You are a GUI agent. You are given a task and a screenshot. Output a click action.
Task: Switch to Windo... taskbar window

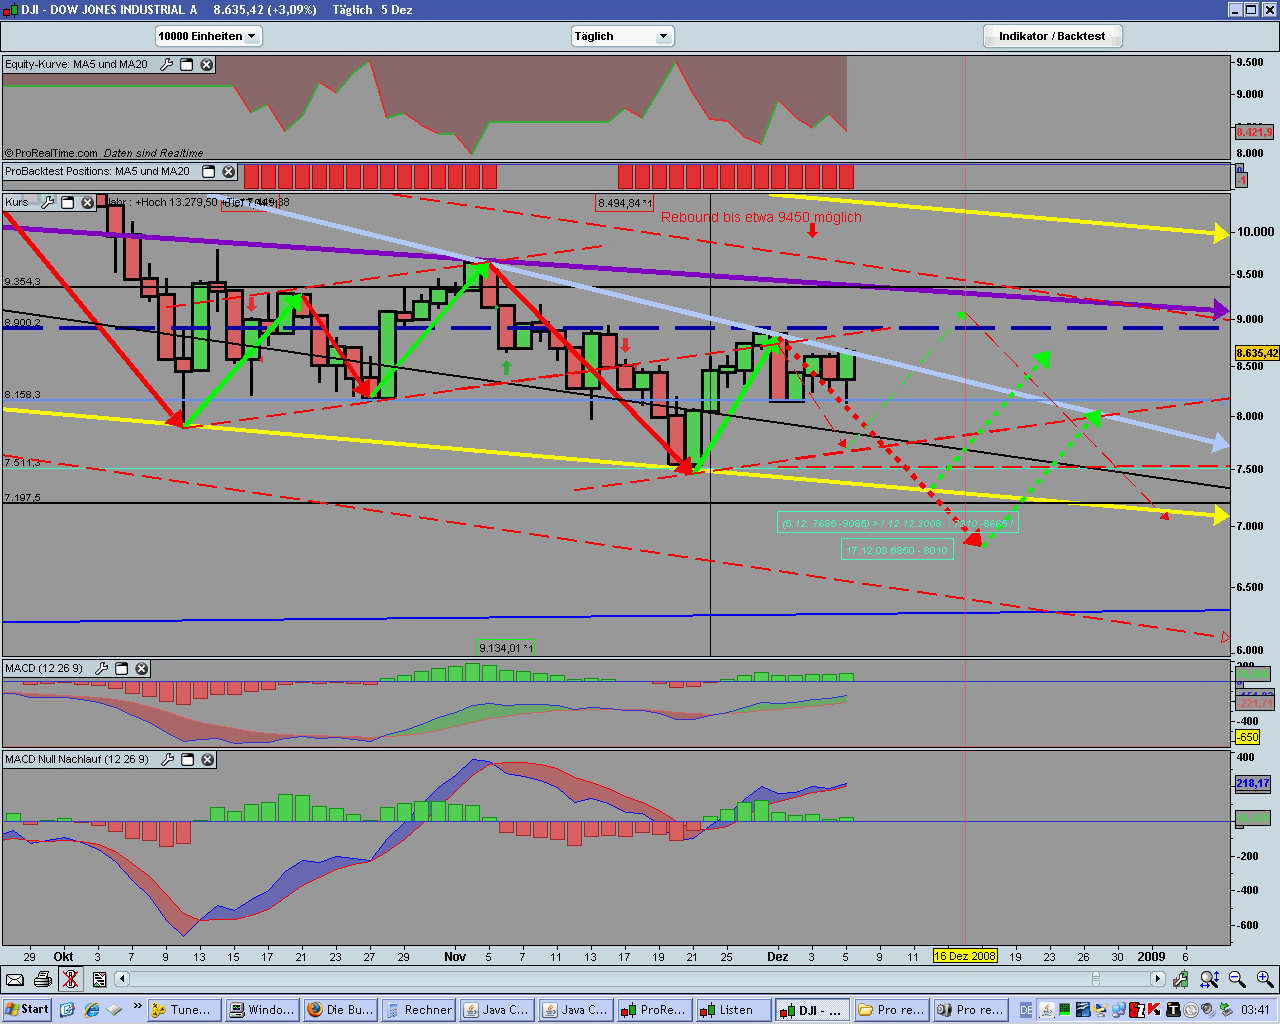pos(262,1010)
